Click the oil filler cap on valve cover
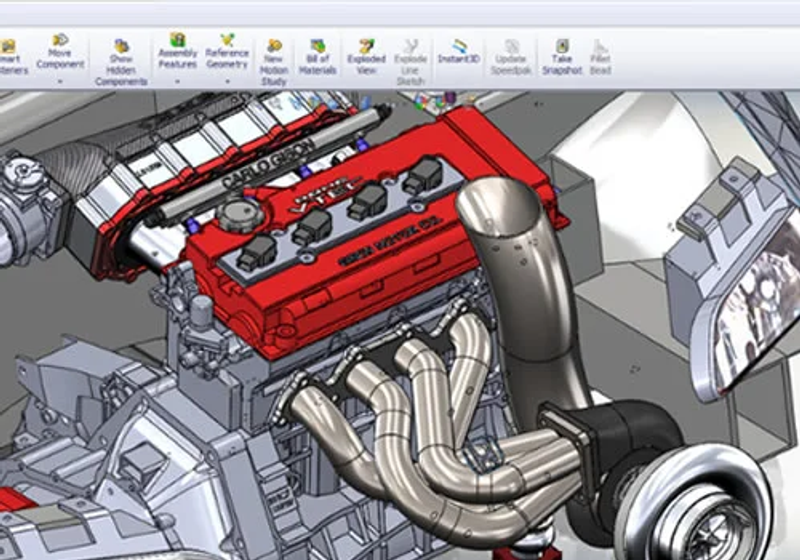This screenshot has height=560, width=800. [241, 214]
